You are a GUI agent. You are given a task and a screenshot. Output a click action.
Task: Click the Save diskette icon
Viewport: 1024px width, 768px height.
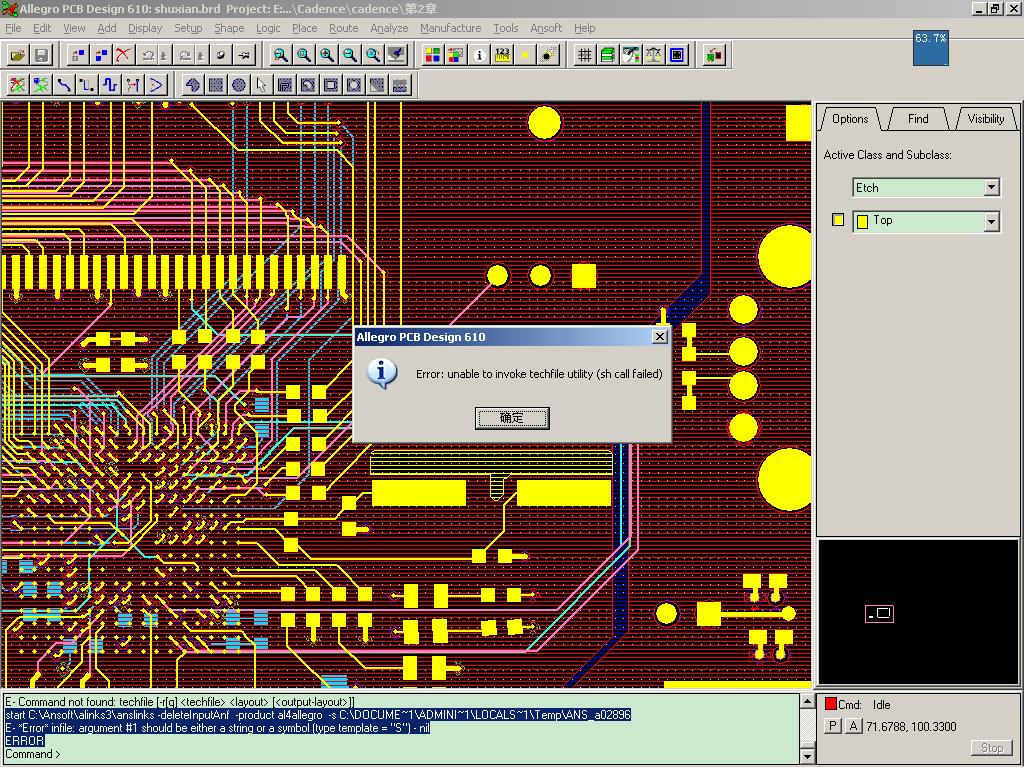click(x=41, y=55)
